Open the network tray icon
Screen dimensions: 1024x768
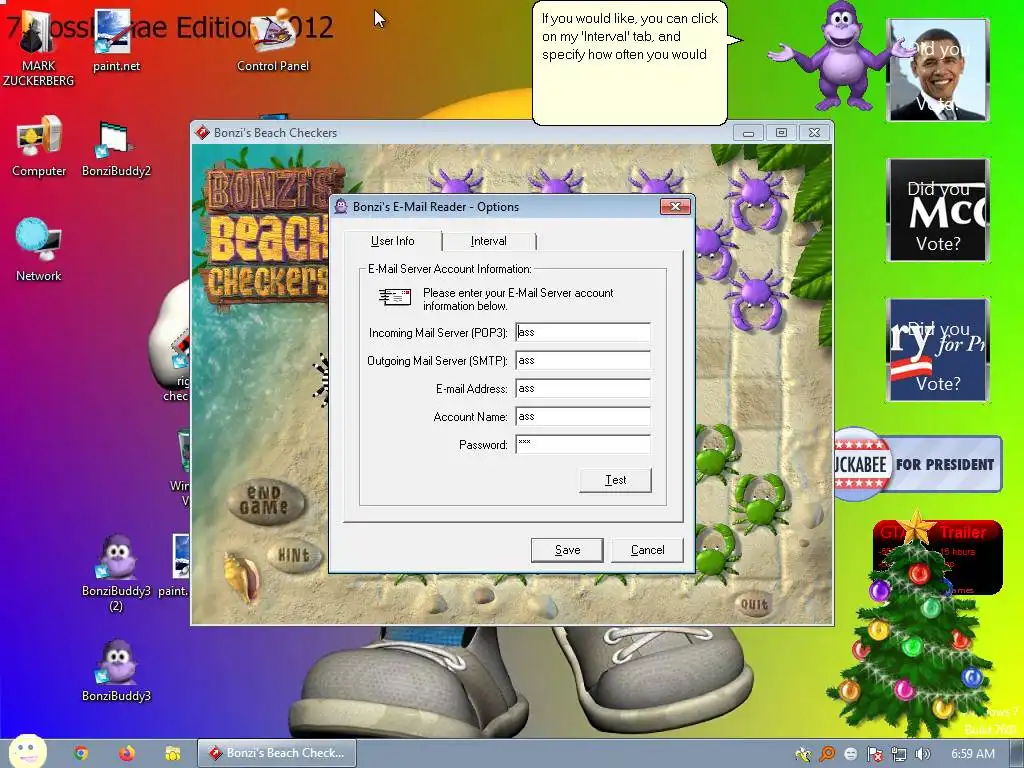point(899,754)
